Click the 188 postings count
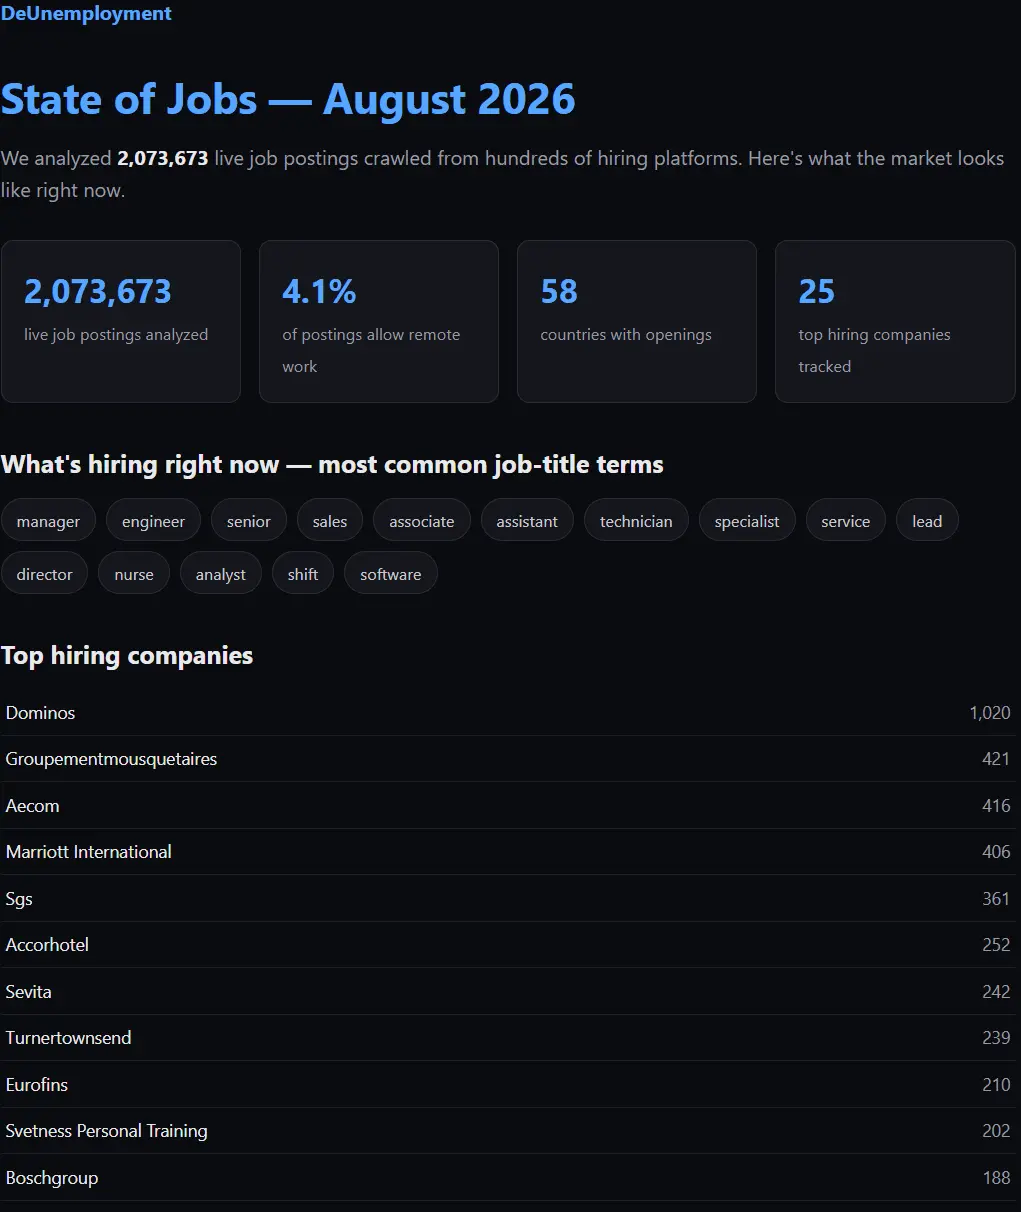1021x1212 pixels. pyautogui.click(x=996, y=1178)
